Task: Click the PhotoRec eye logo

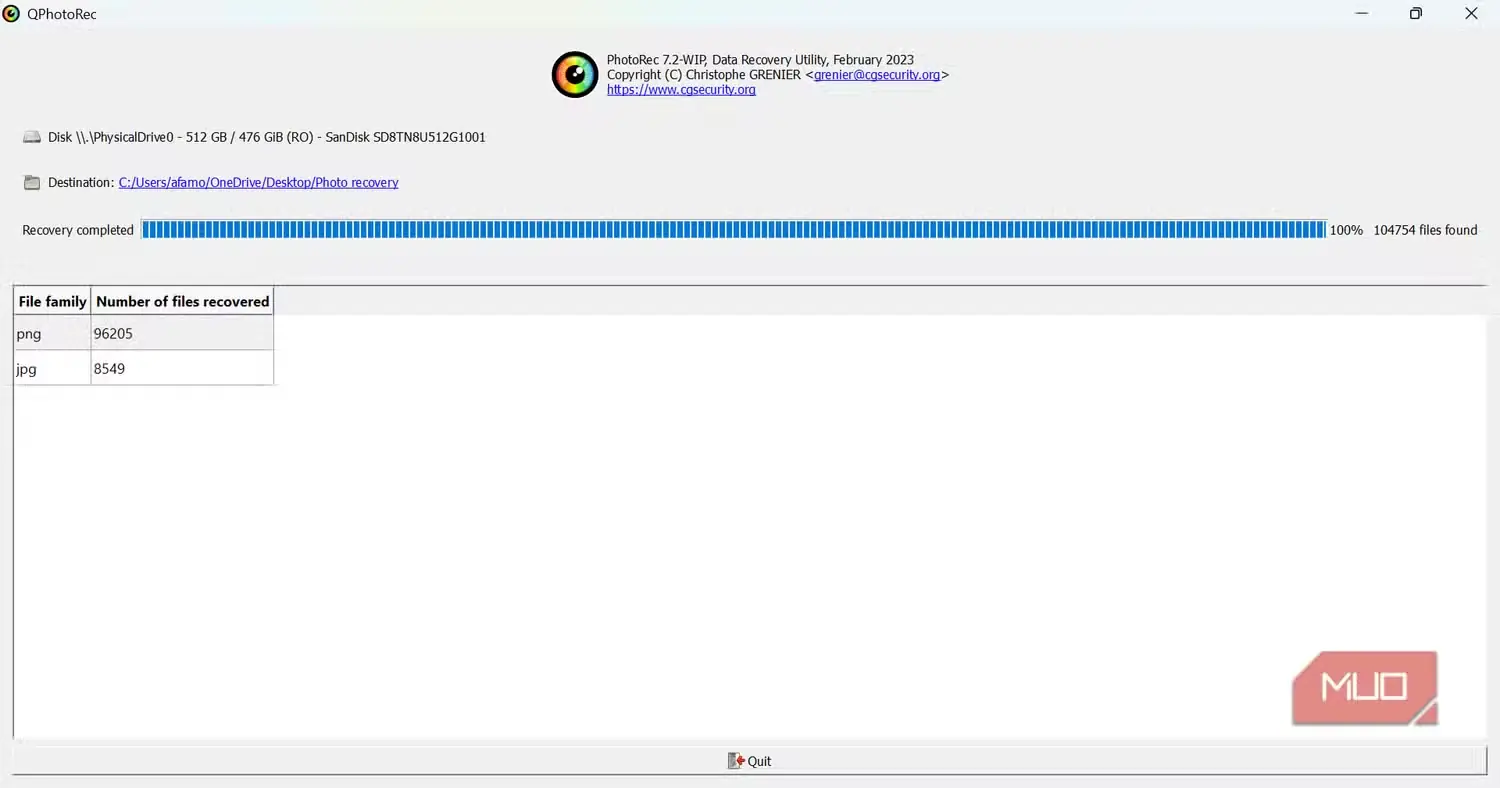Action: (575, 75)
